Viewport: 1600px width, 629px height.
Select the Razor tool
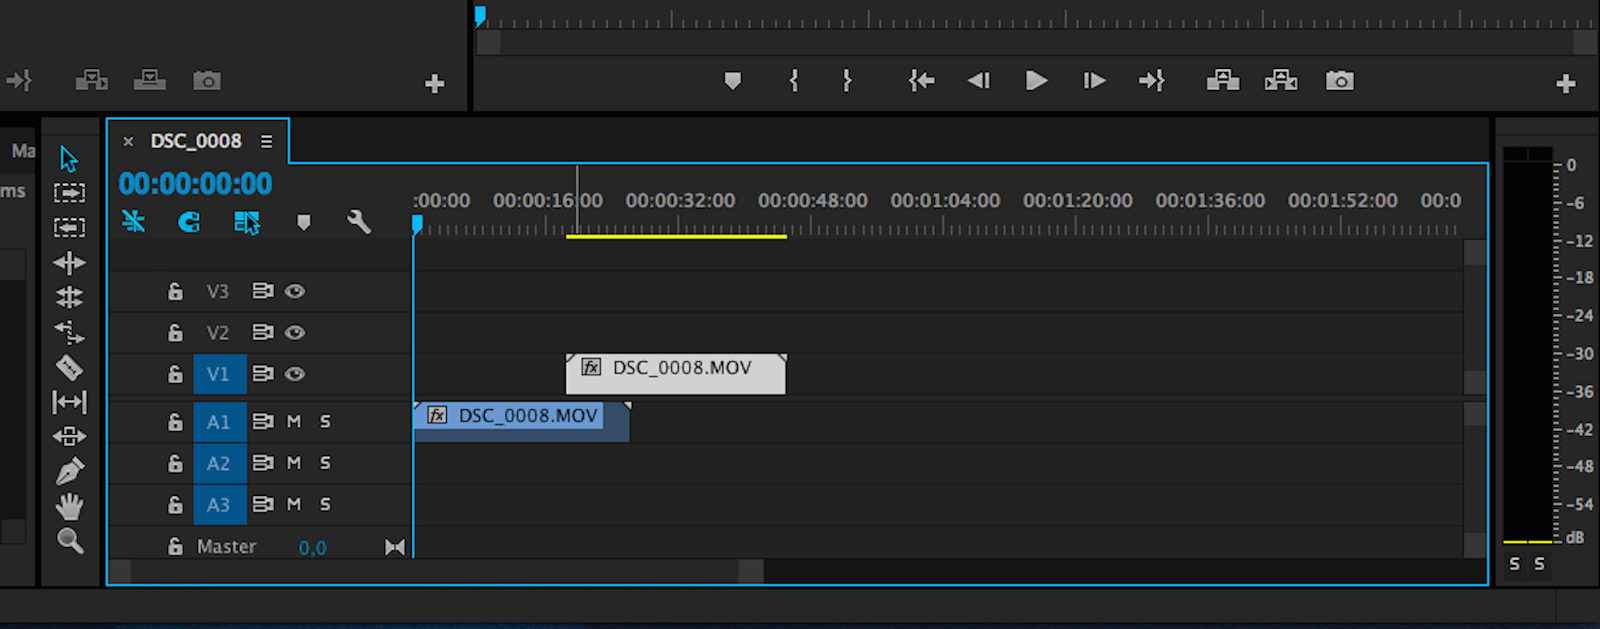(x=69, y=367)
